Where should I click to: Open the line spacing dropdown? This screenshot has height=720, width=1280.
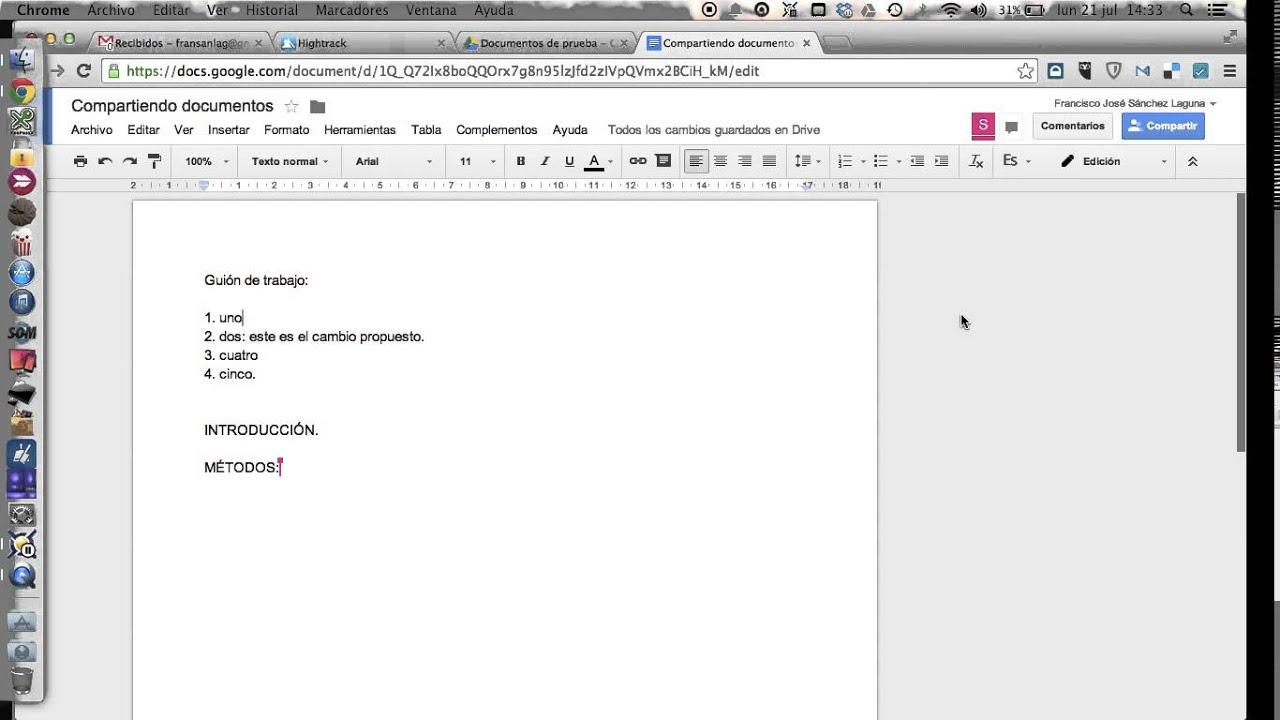coord(808,160)
